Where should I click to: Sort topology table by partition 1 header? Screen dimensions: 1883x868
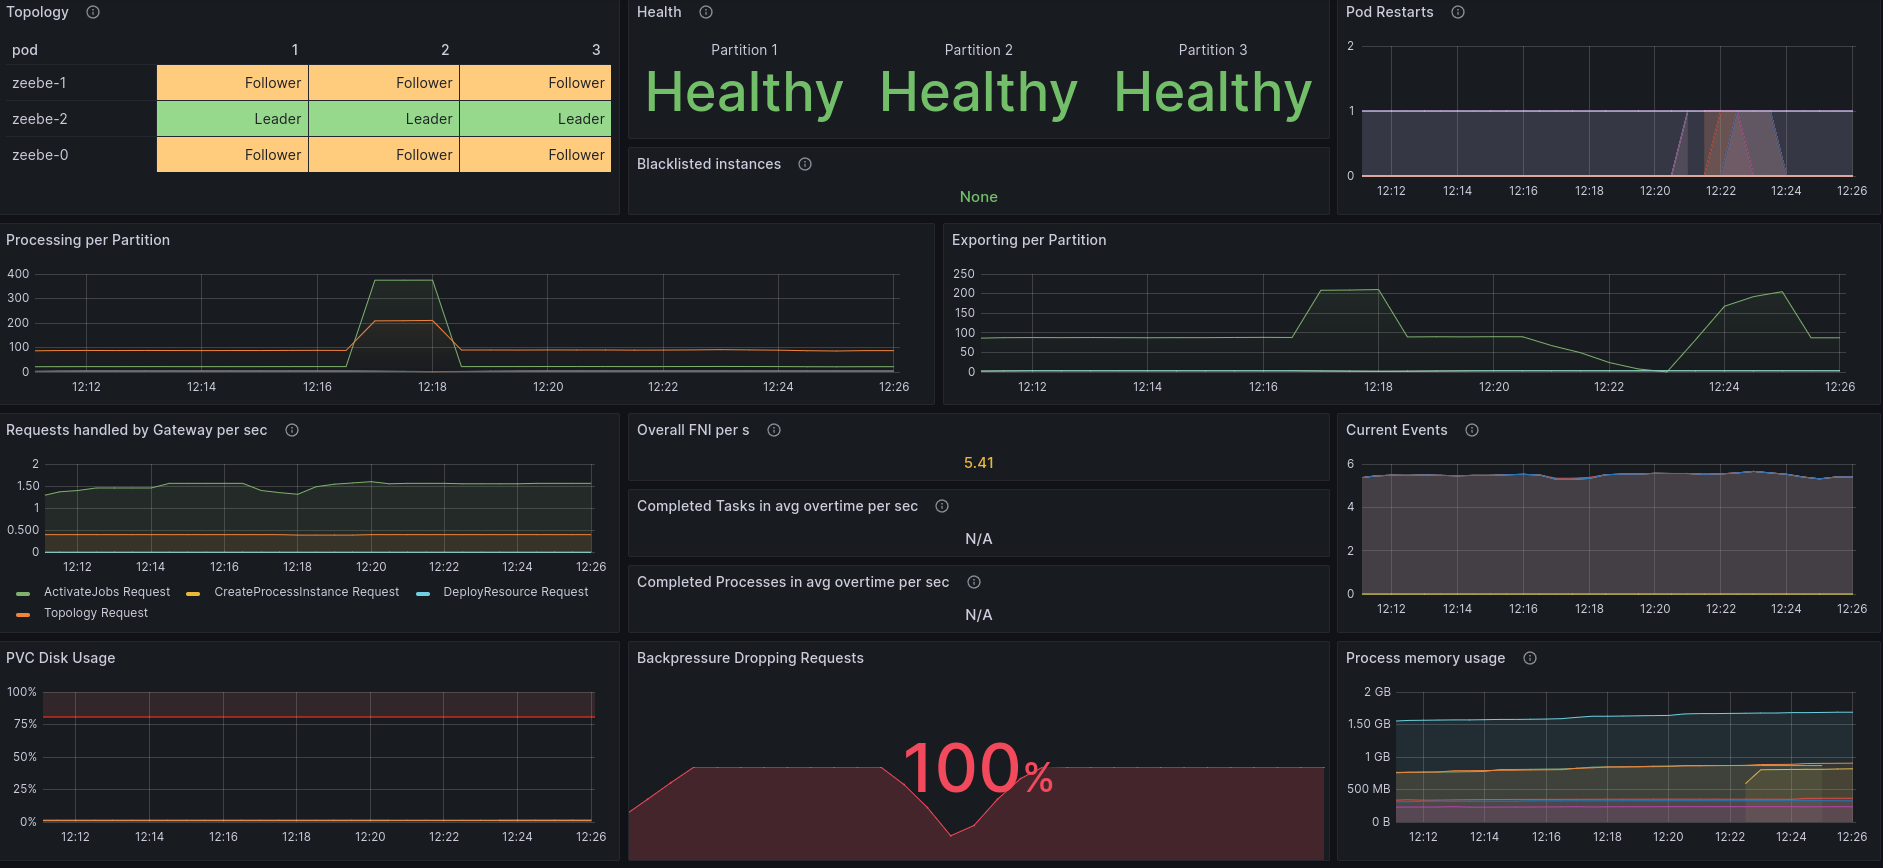(295, 50)
